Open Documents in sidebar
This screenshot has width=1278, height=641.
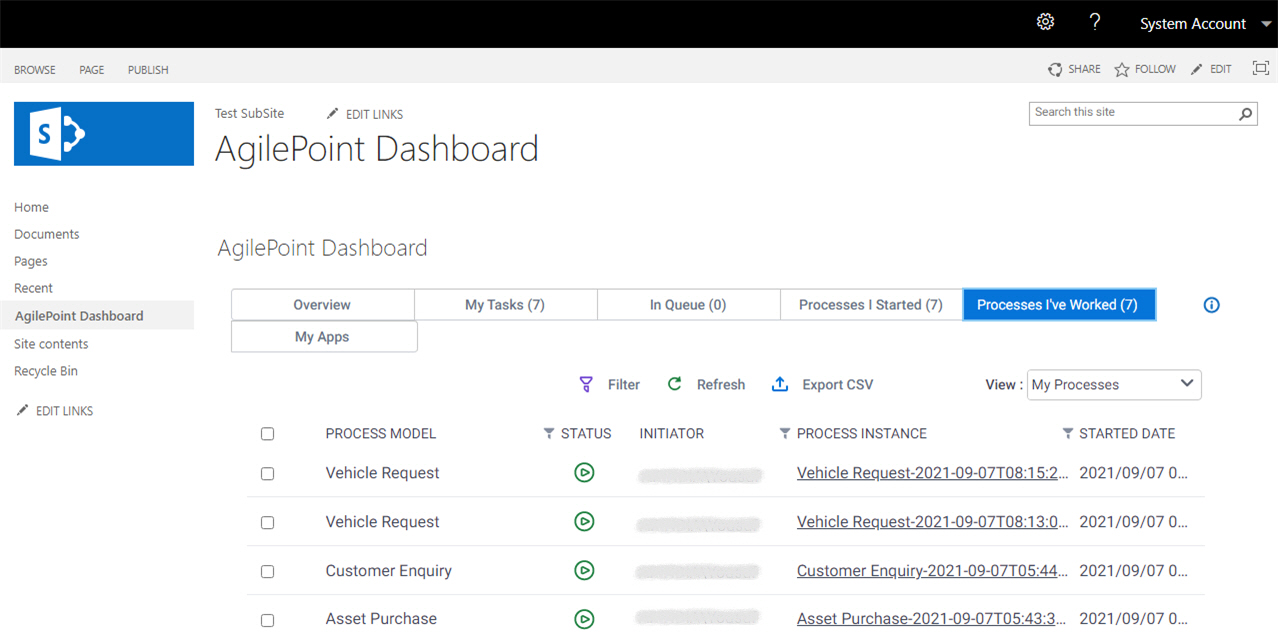[x=47, y=234]
